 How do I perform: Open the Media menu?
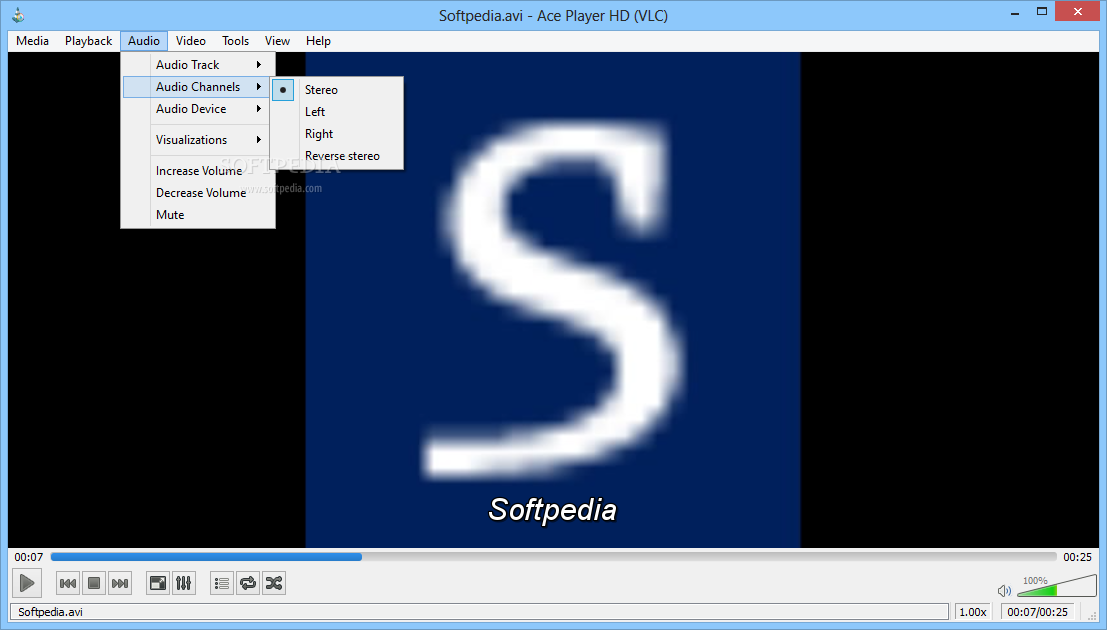click(32, 41)
